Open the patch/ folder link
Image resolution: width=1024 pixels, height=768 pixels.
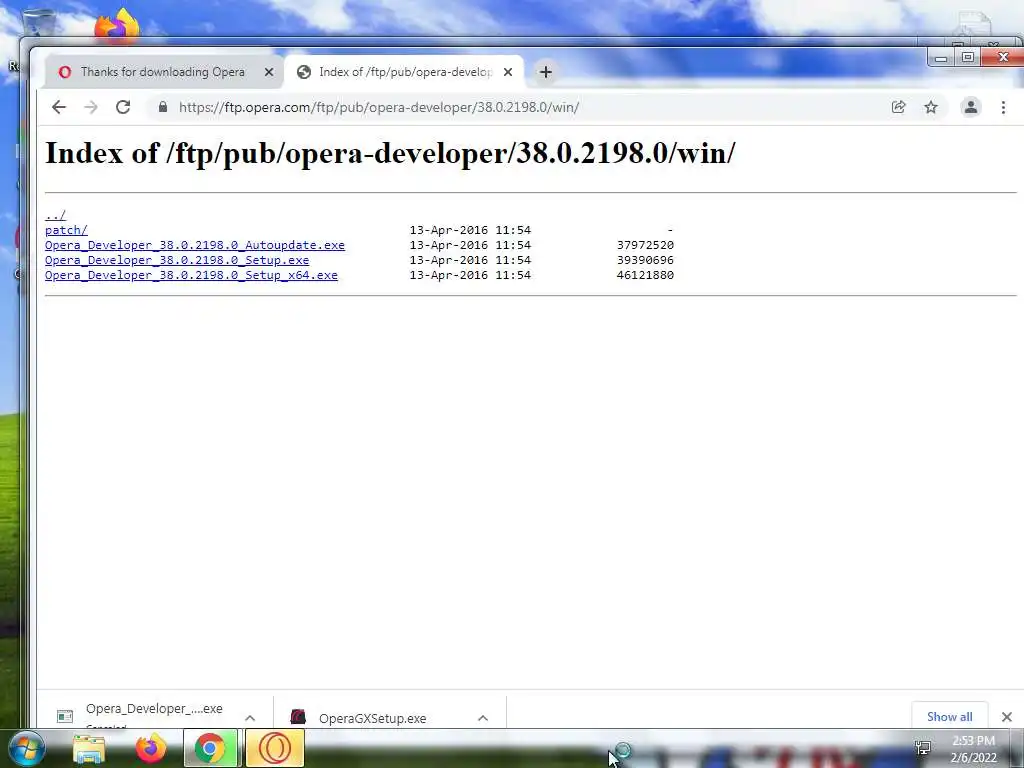(x=66, y=230)
